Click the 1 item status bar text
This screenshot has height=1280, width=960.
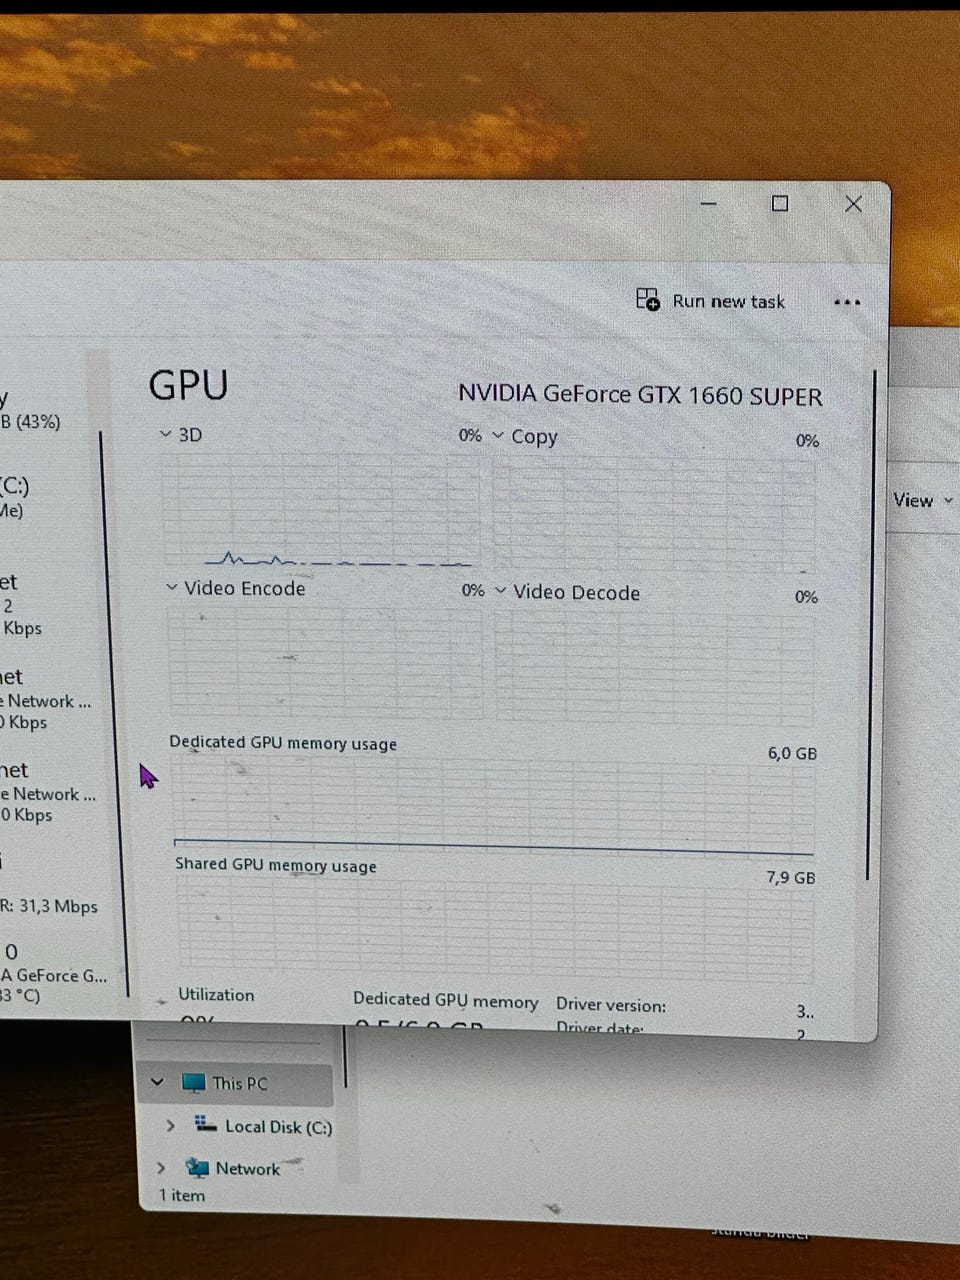(x=181, y=1196)
